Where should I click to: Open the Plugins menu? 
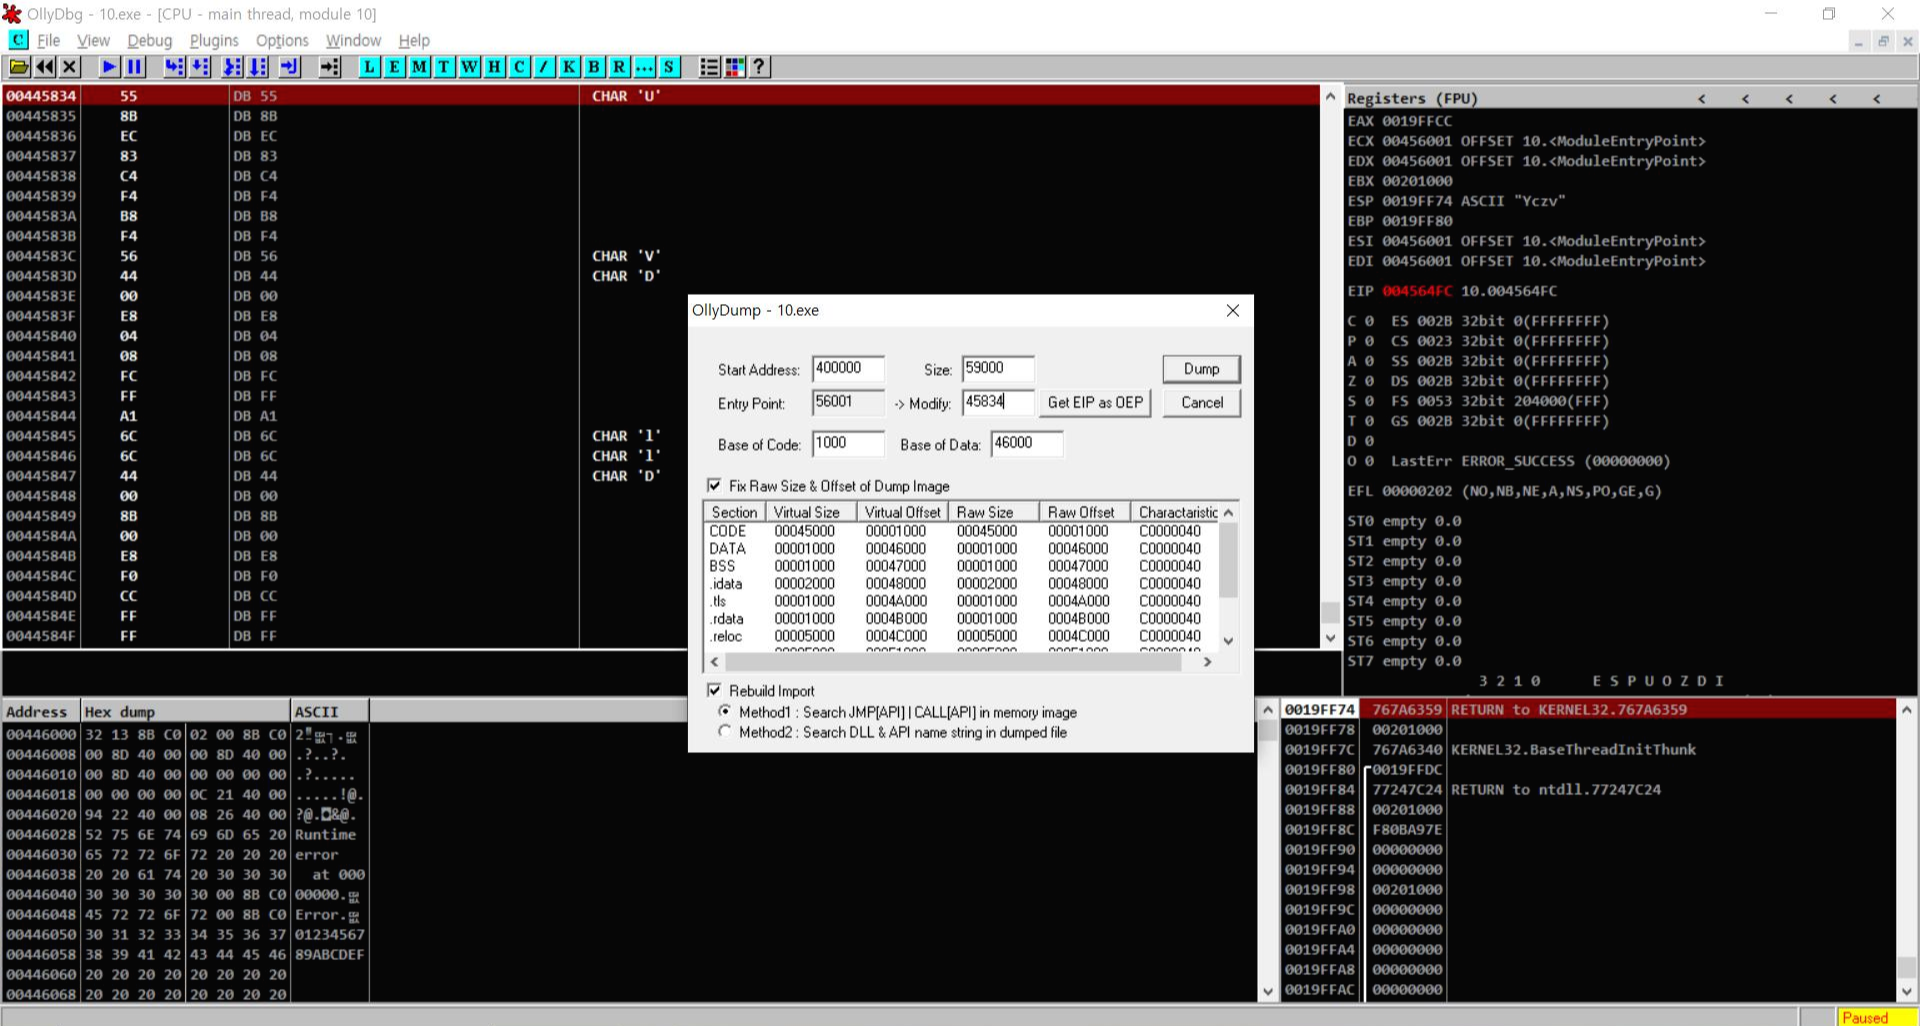pos(214,40)
